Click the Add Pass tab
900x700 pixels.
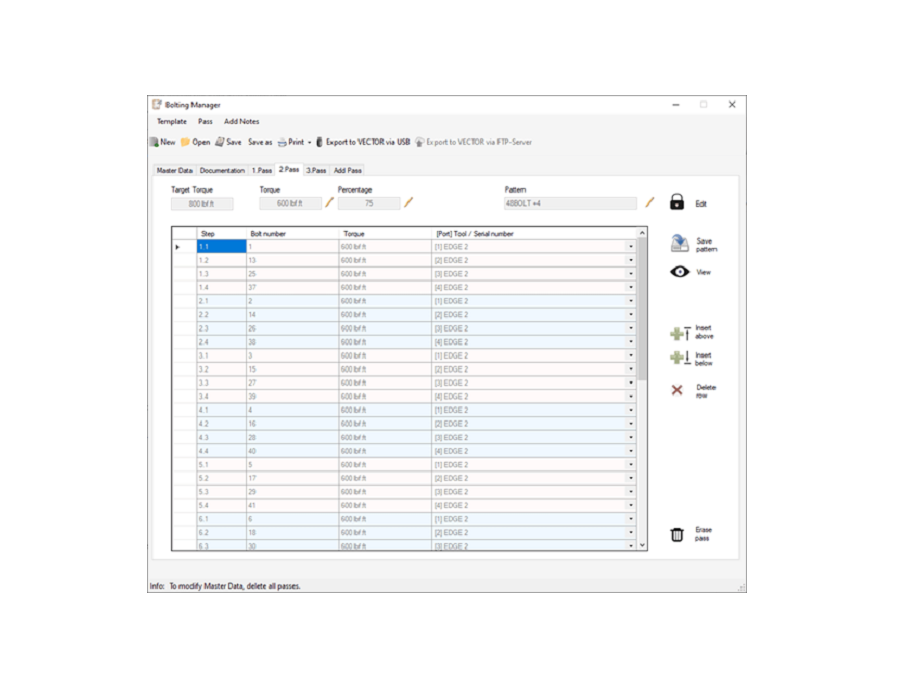pos(348,170)
